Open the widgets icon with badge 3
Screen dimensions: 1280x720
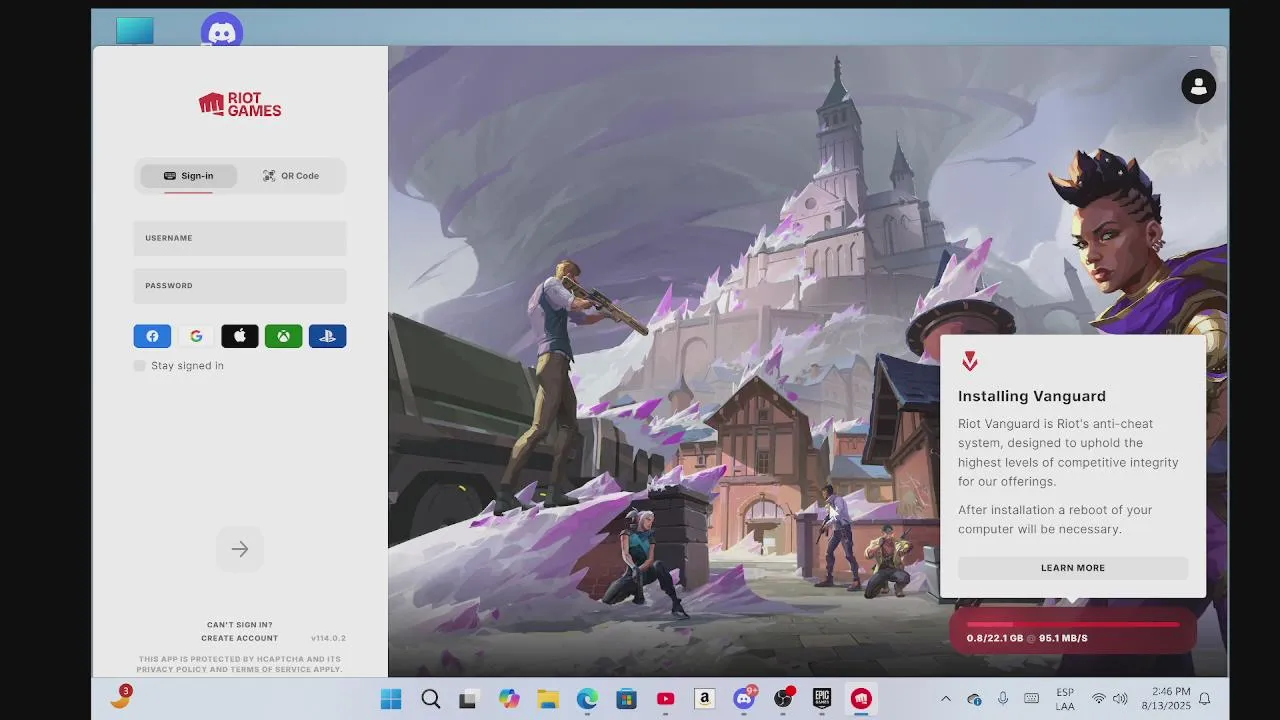pos(120,698)
